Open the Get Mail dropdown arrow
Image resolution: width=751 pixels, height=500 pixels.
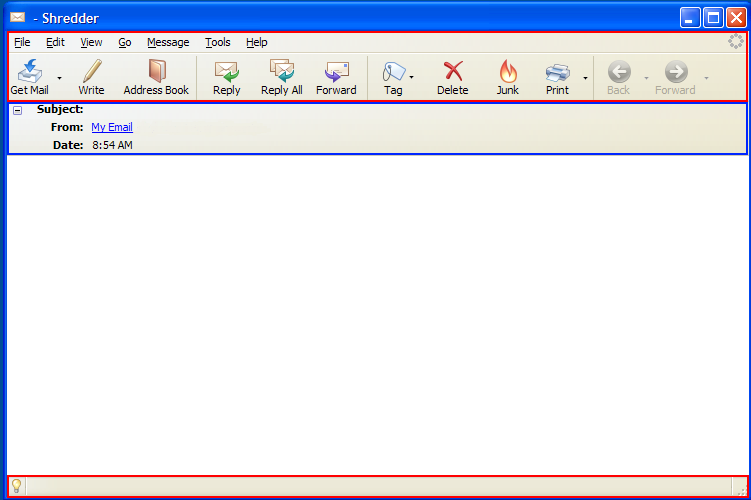click(x=59, y=78)
